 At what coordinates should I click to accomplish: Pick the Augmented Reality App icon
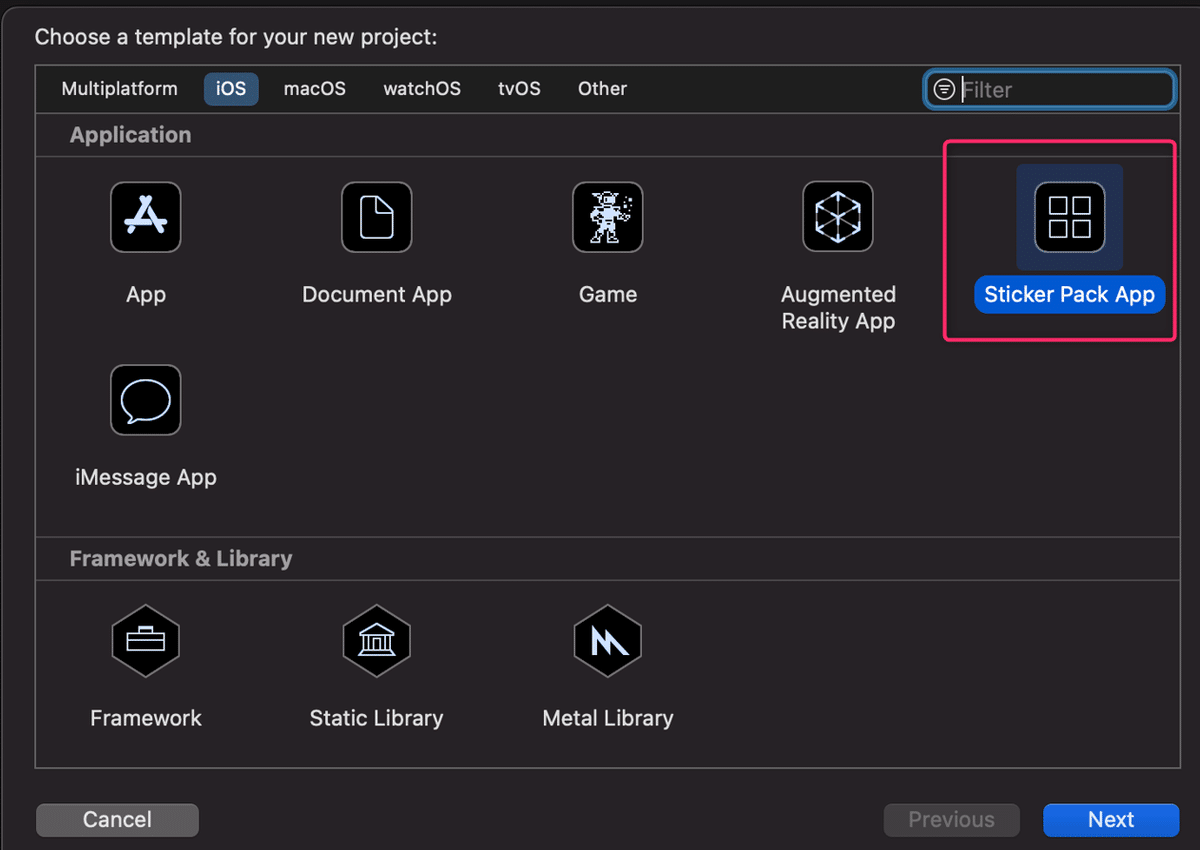tap(838, 217)
